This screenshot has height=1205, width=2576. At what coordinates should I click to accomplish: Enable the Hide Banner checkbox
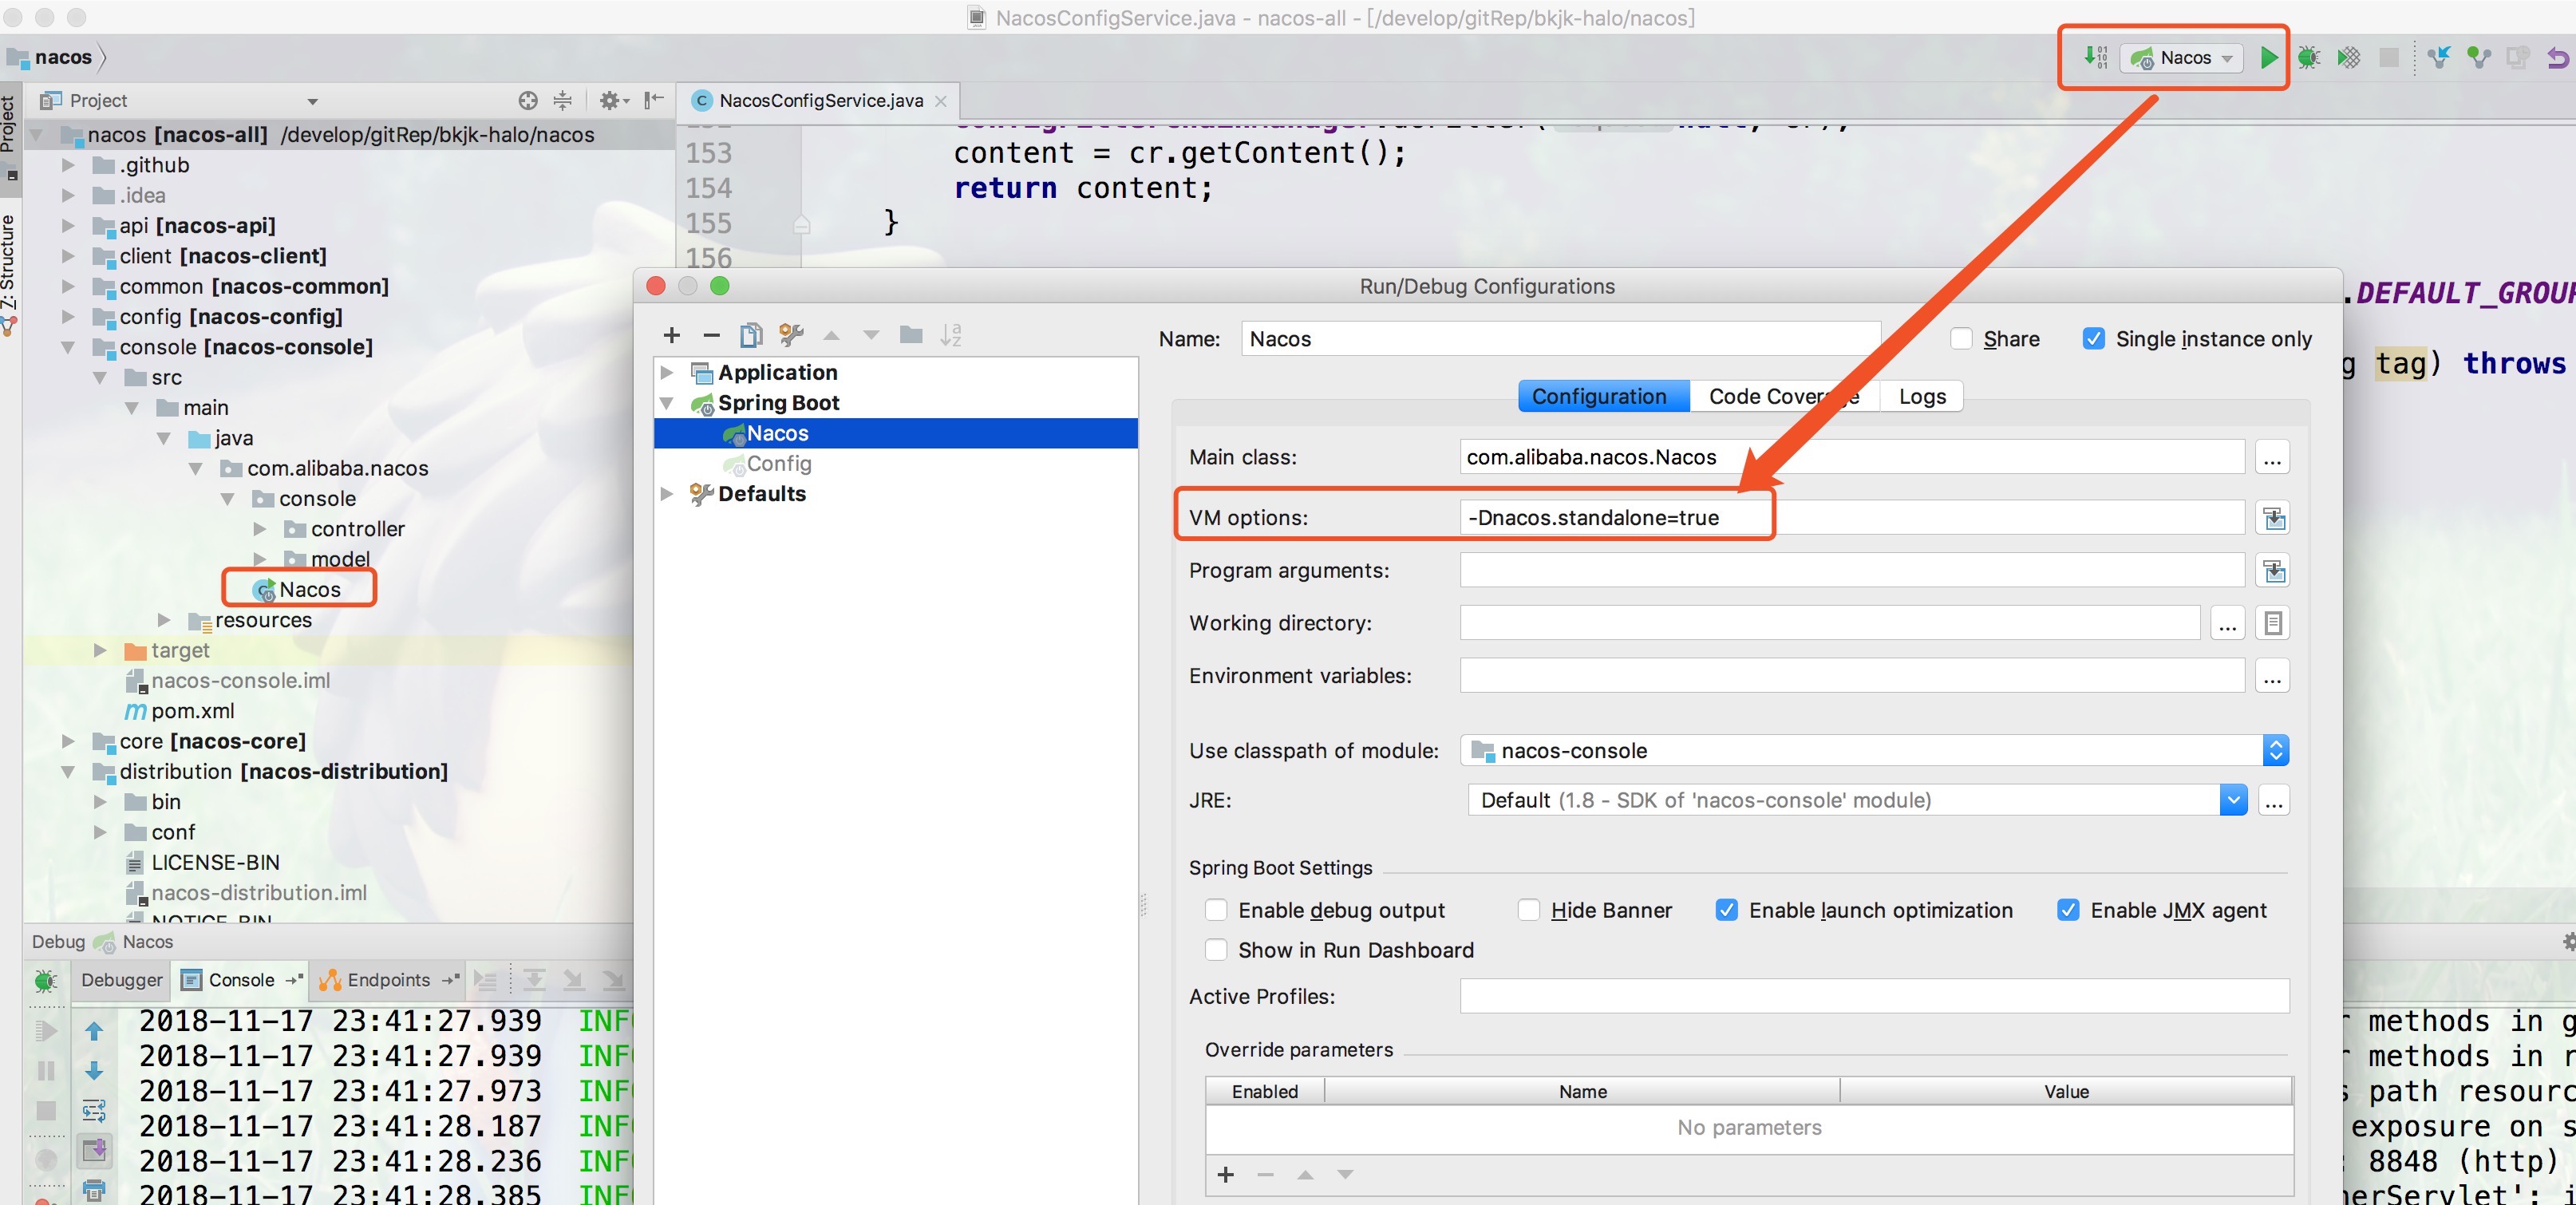1528,910
